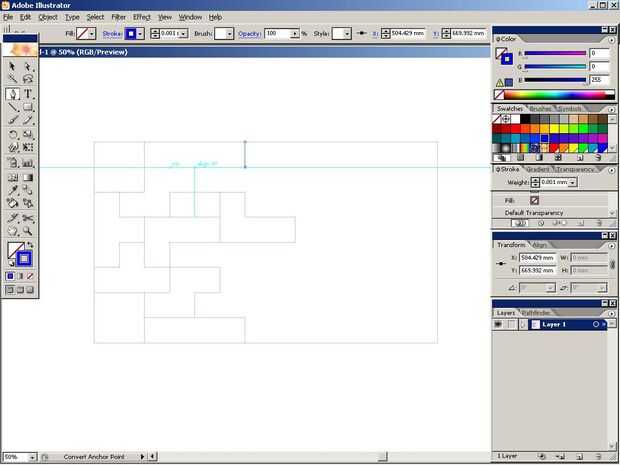The width and height of the screenshot is (620, 465).
Task: Set paint mode to Gradient in toolbox
Action: (20, 276)
